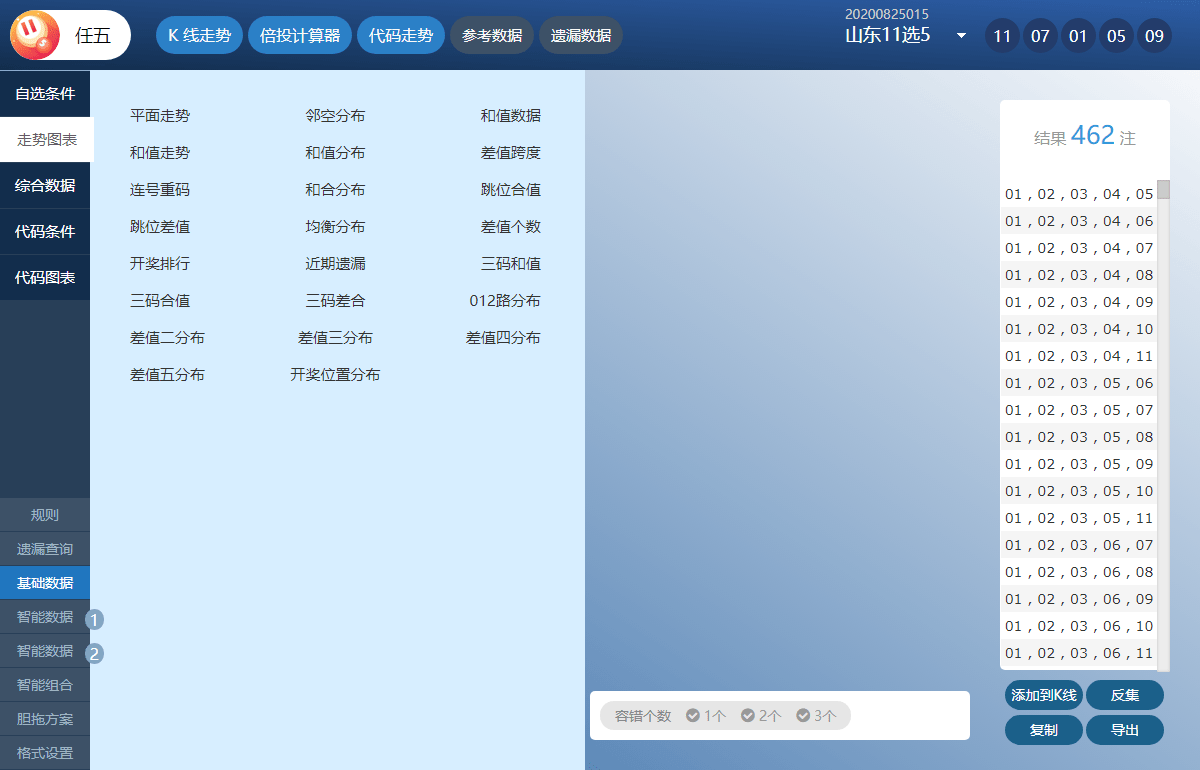Select result row 01, 02, 03, 05, 08

[x=1079, y=437]
